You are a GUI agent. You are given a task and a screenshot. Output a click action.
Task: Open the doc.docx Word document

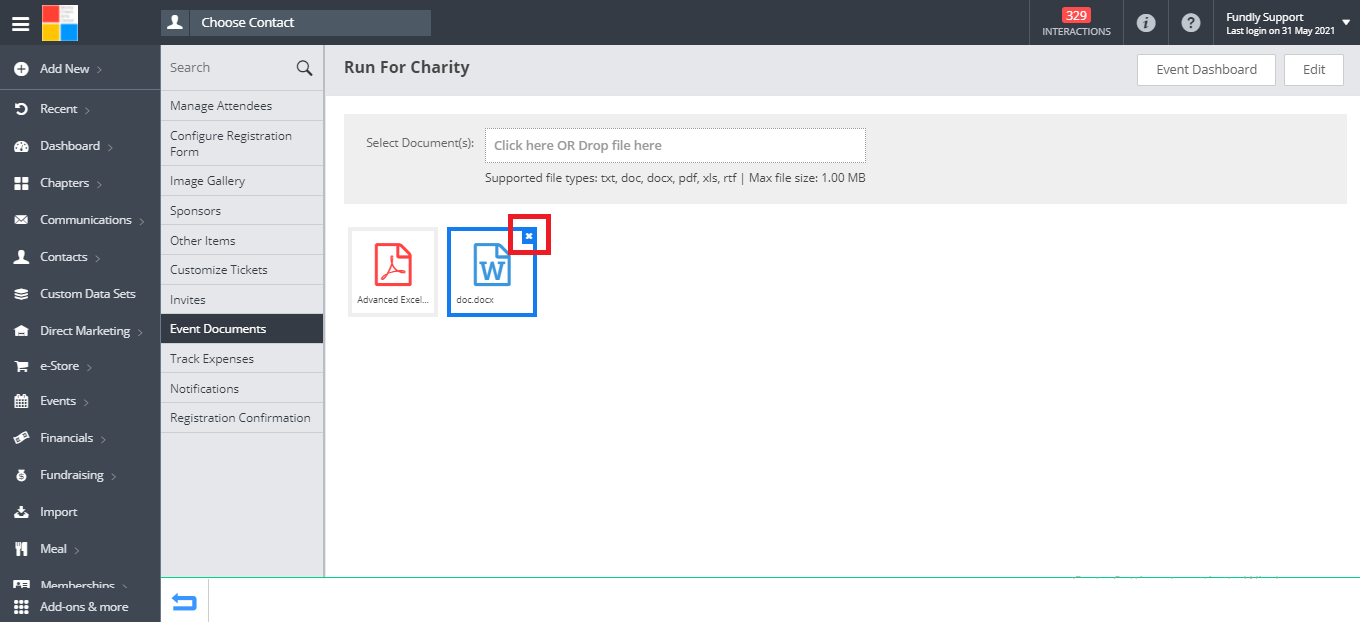(x=492, y=272)
